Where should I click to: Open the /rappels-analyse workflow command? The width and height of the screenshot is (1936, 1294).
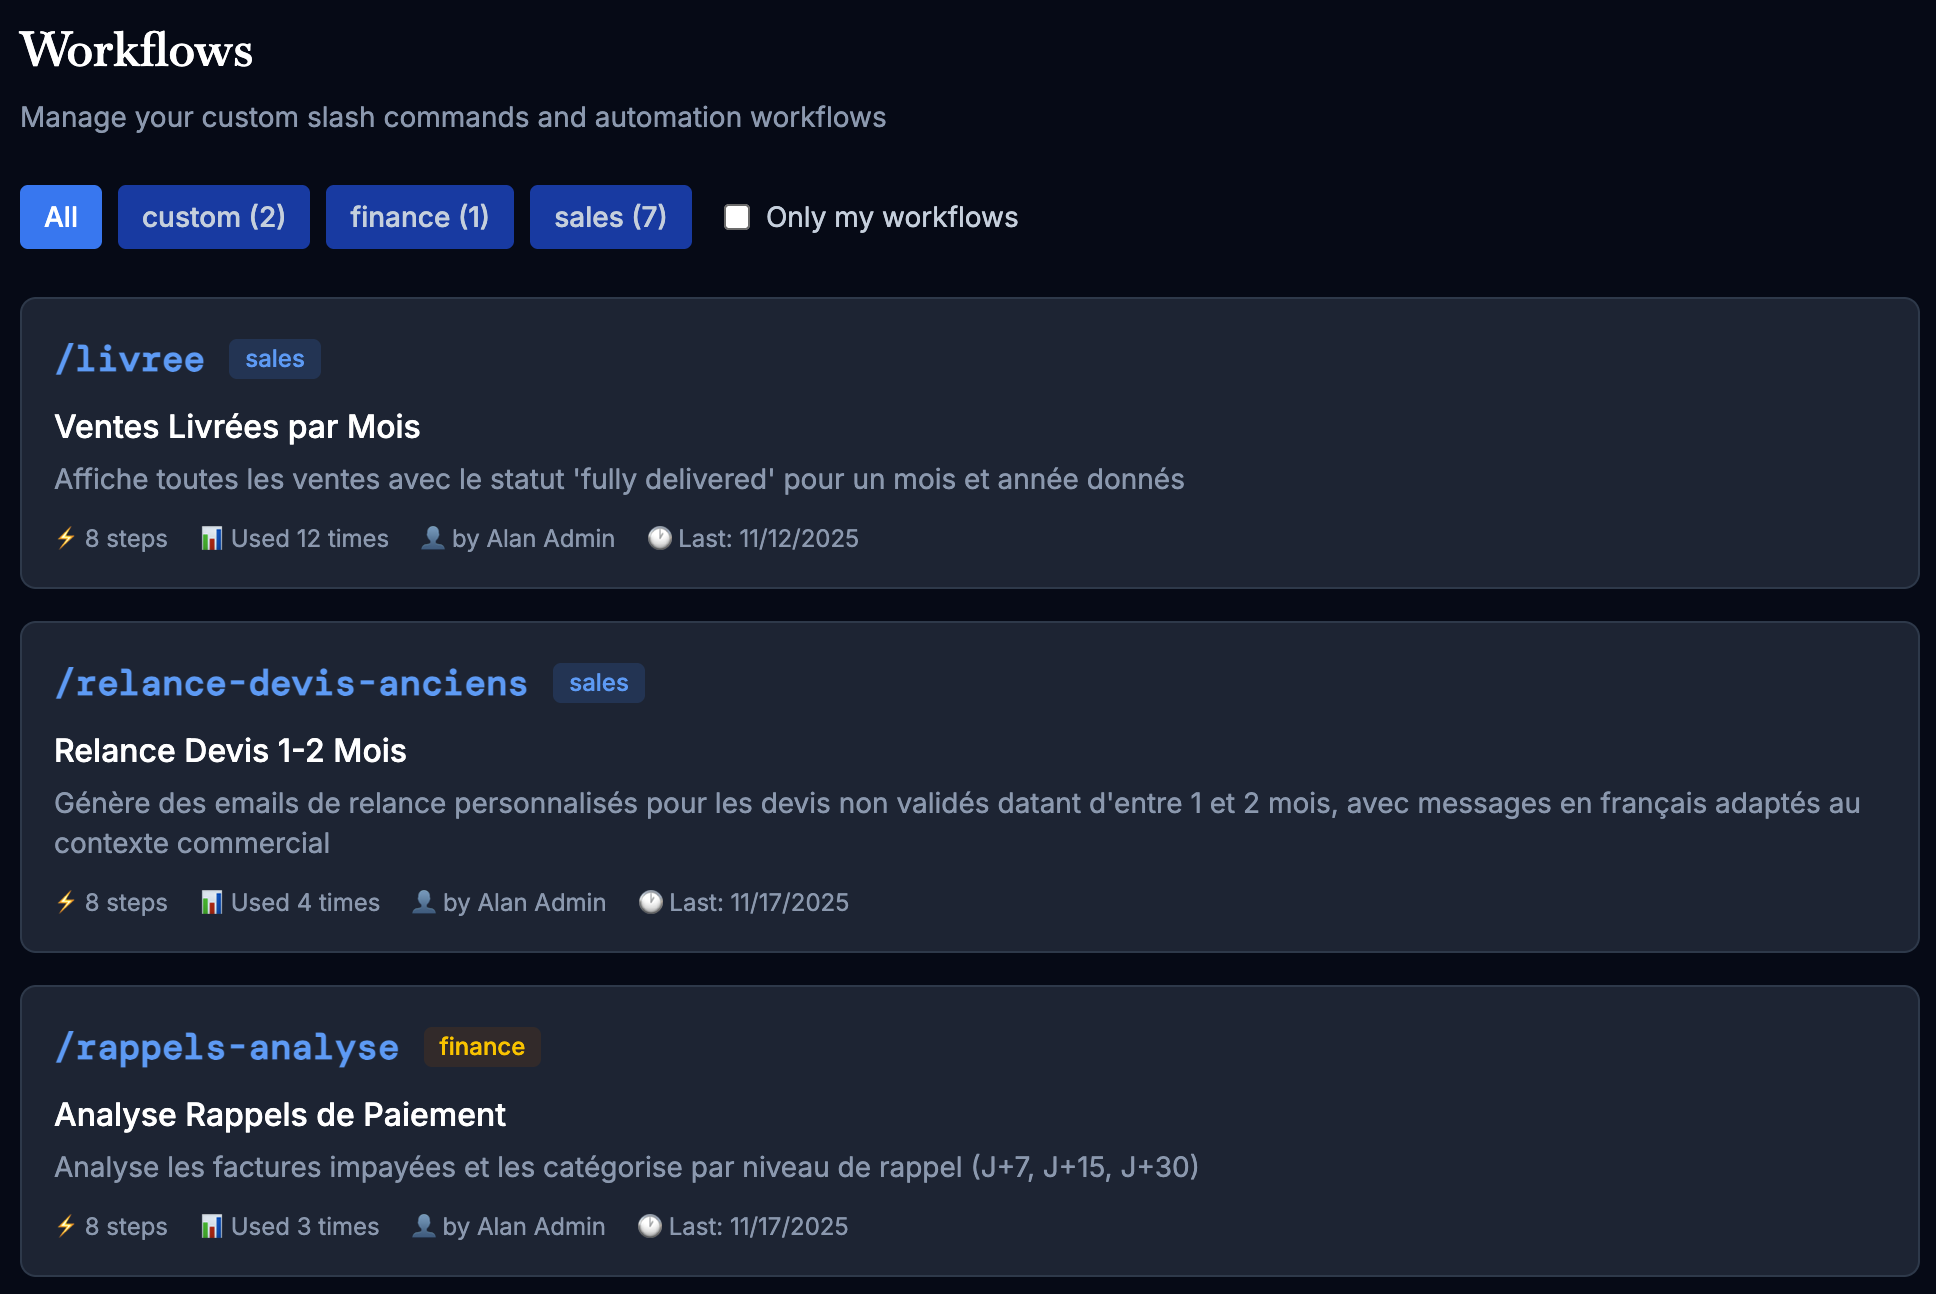point(226,1047)
